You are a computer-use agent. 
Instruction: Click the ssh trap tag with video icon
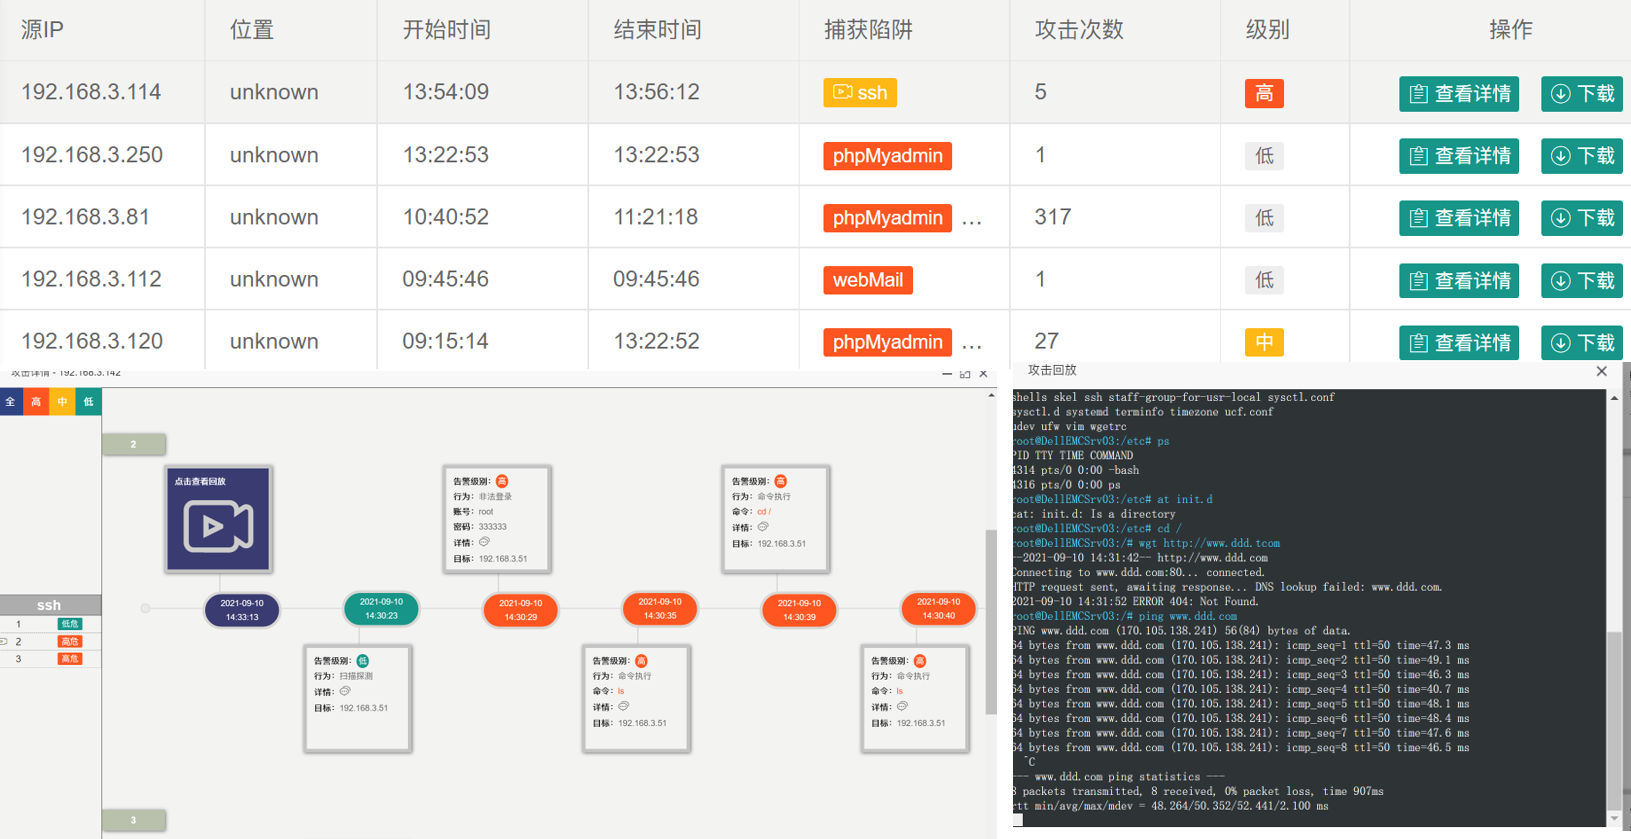(860, 93)
